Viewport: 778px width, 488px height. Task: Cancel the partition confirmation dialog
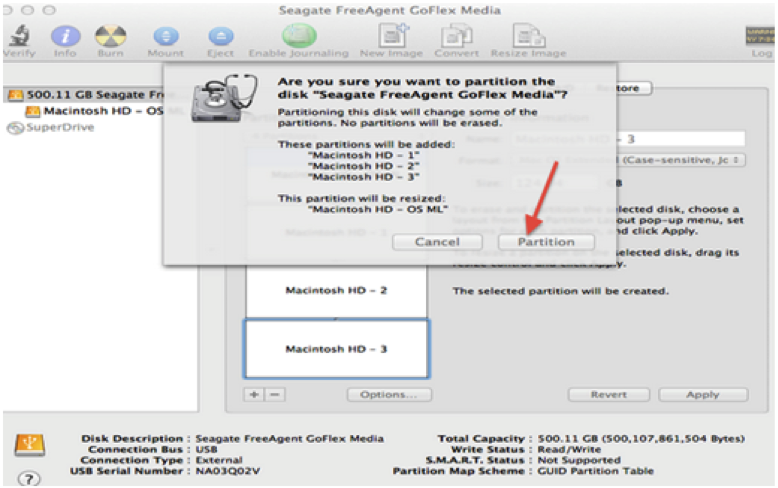click(437, 242)
